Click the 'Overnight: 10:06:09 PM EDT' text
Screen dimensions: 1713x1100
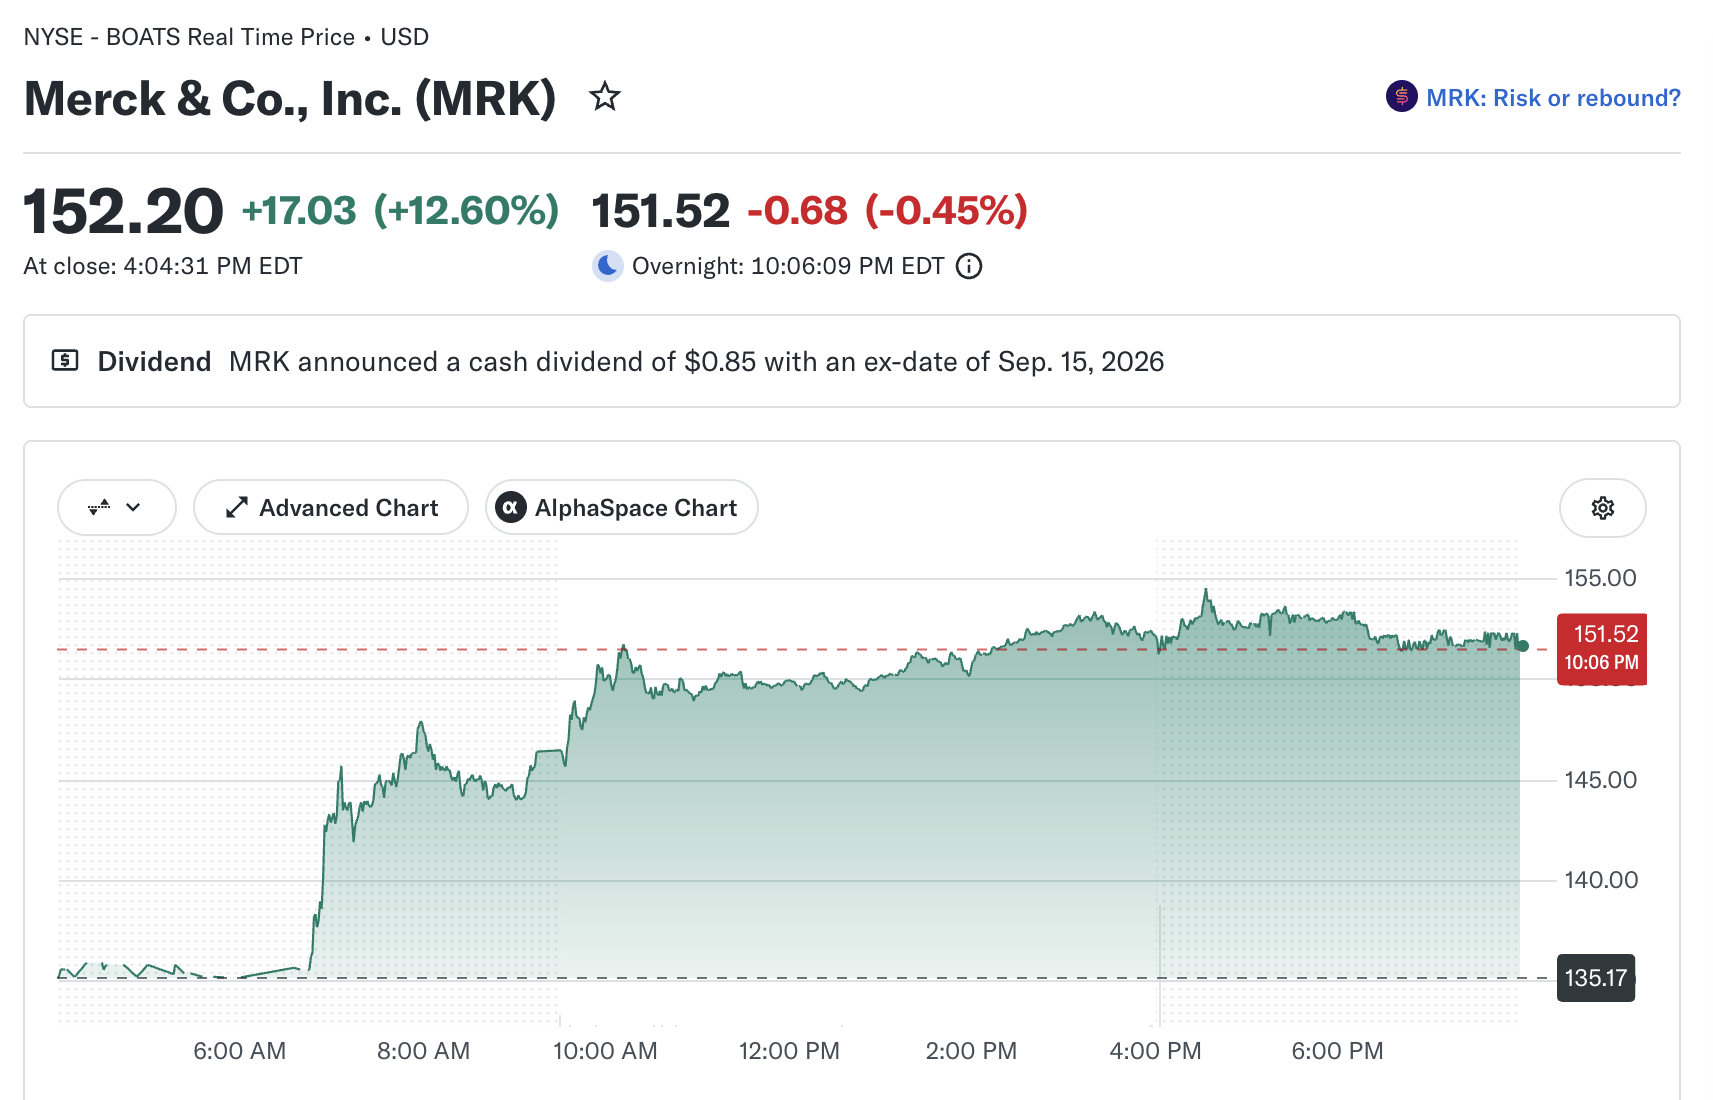tap(788, 266)
